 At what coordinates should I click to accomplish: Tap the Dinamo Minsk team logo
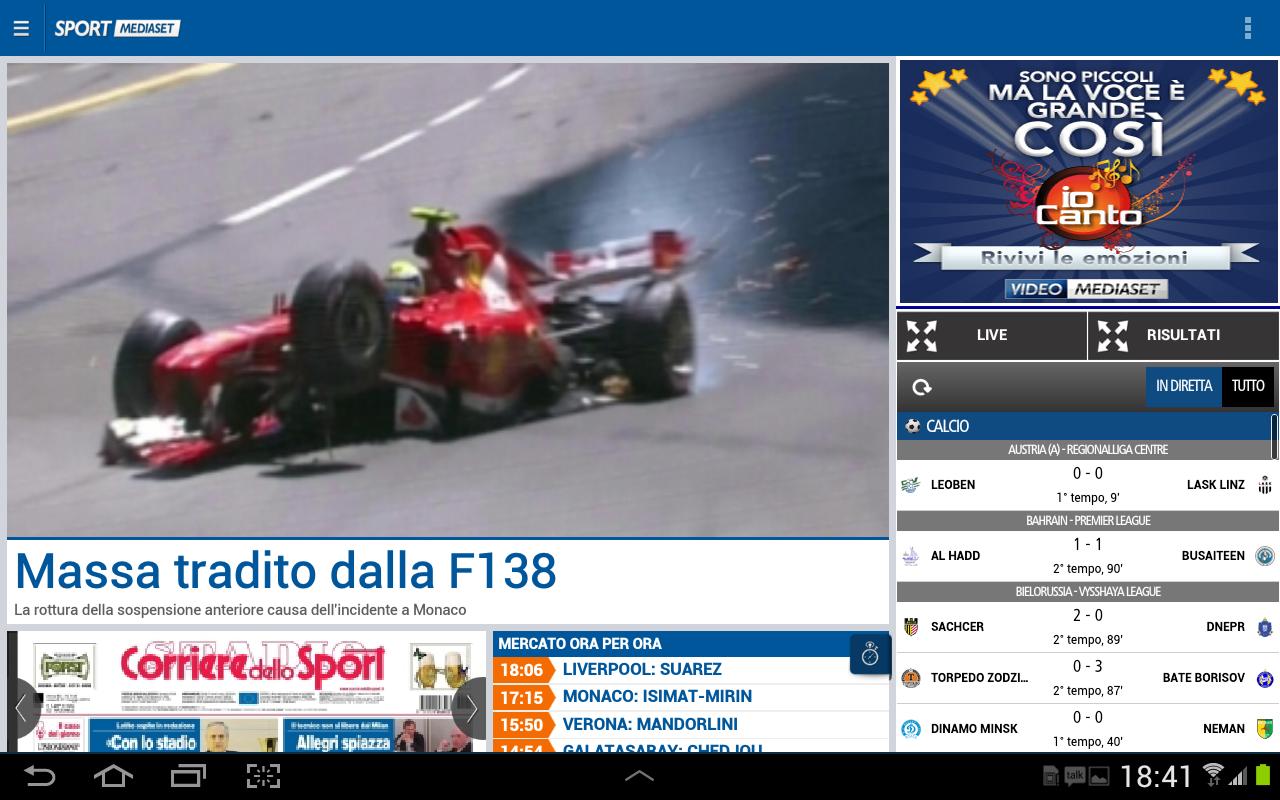pyautogui.click(x=911, y=728)
